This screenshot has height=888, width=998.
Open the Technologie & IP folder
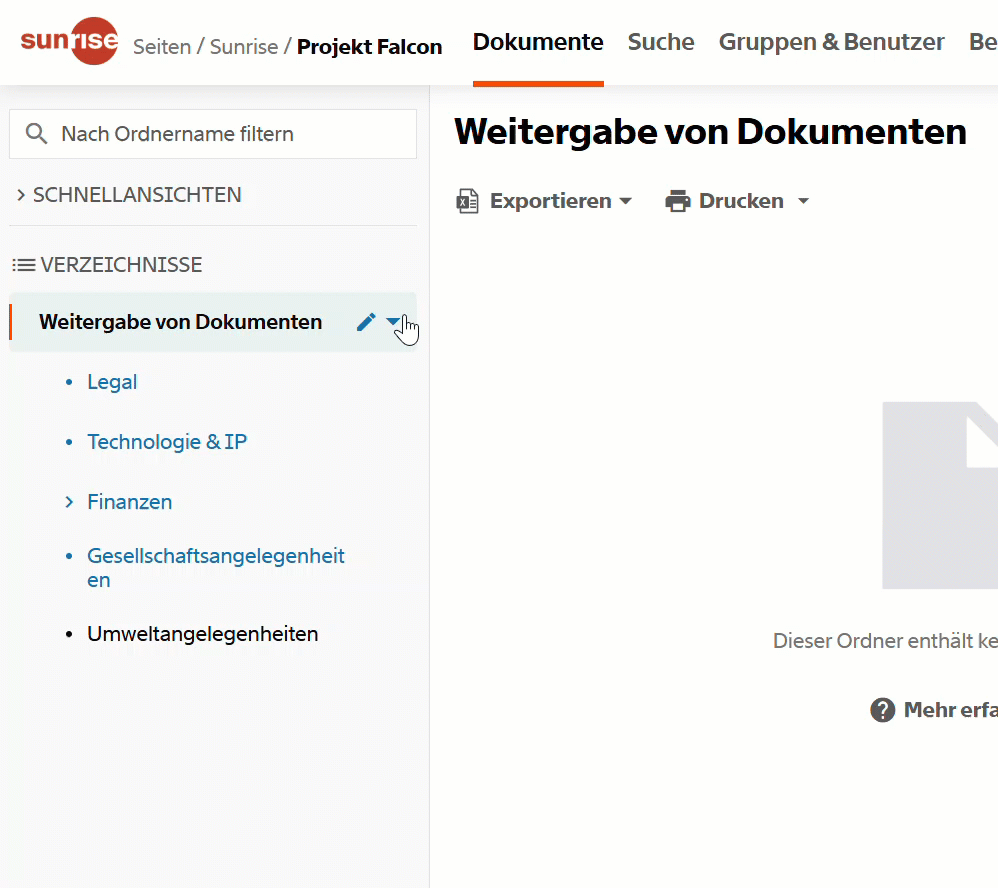click(167, 442)
